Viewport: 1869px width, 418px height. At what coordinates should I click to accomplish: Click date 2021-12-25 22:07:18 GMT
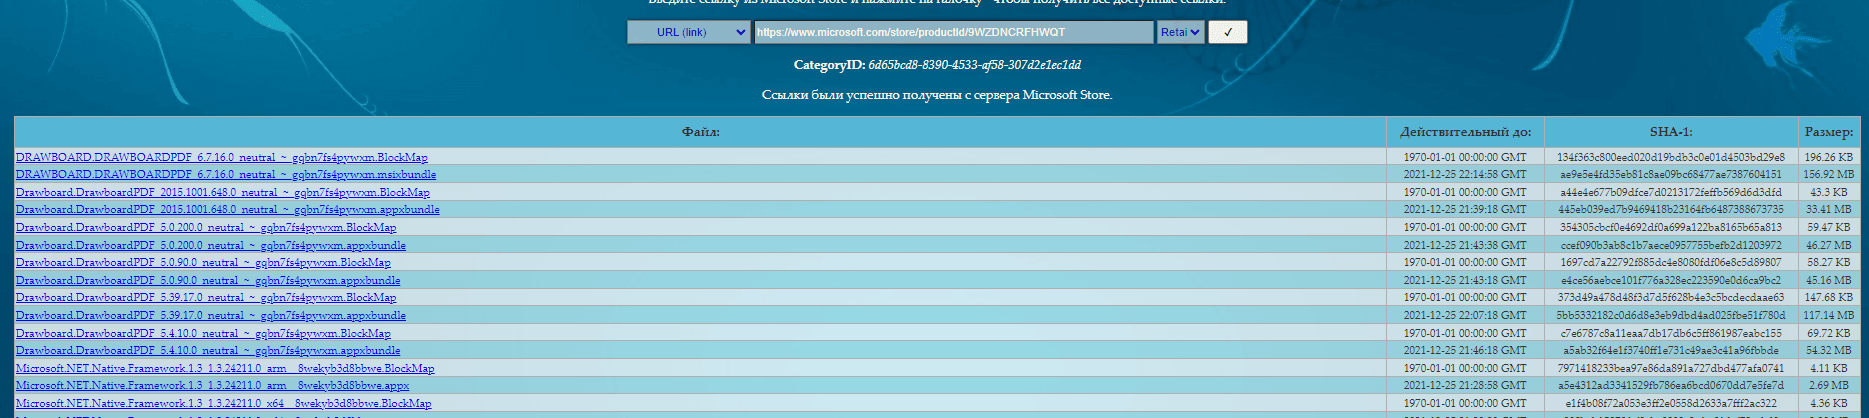tap(1465, 315)
